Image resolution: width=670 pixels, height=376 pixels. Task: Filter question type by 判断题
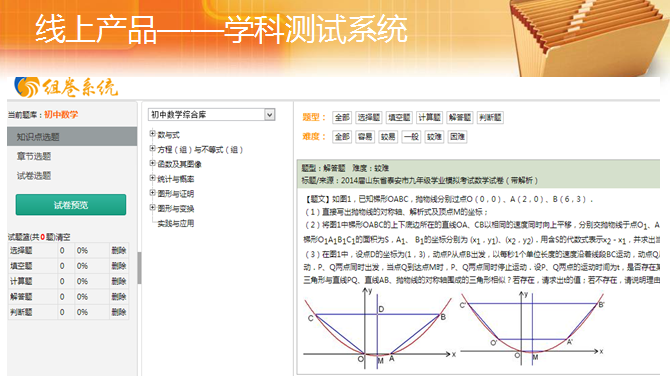(x=490, y=117)
